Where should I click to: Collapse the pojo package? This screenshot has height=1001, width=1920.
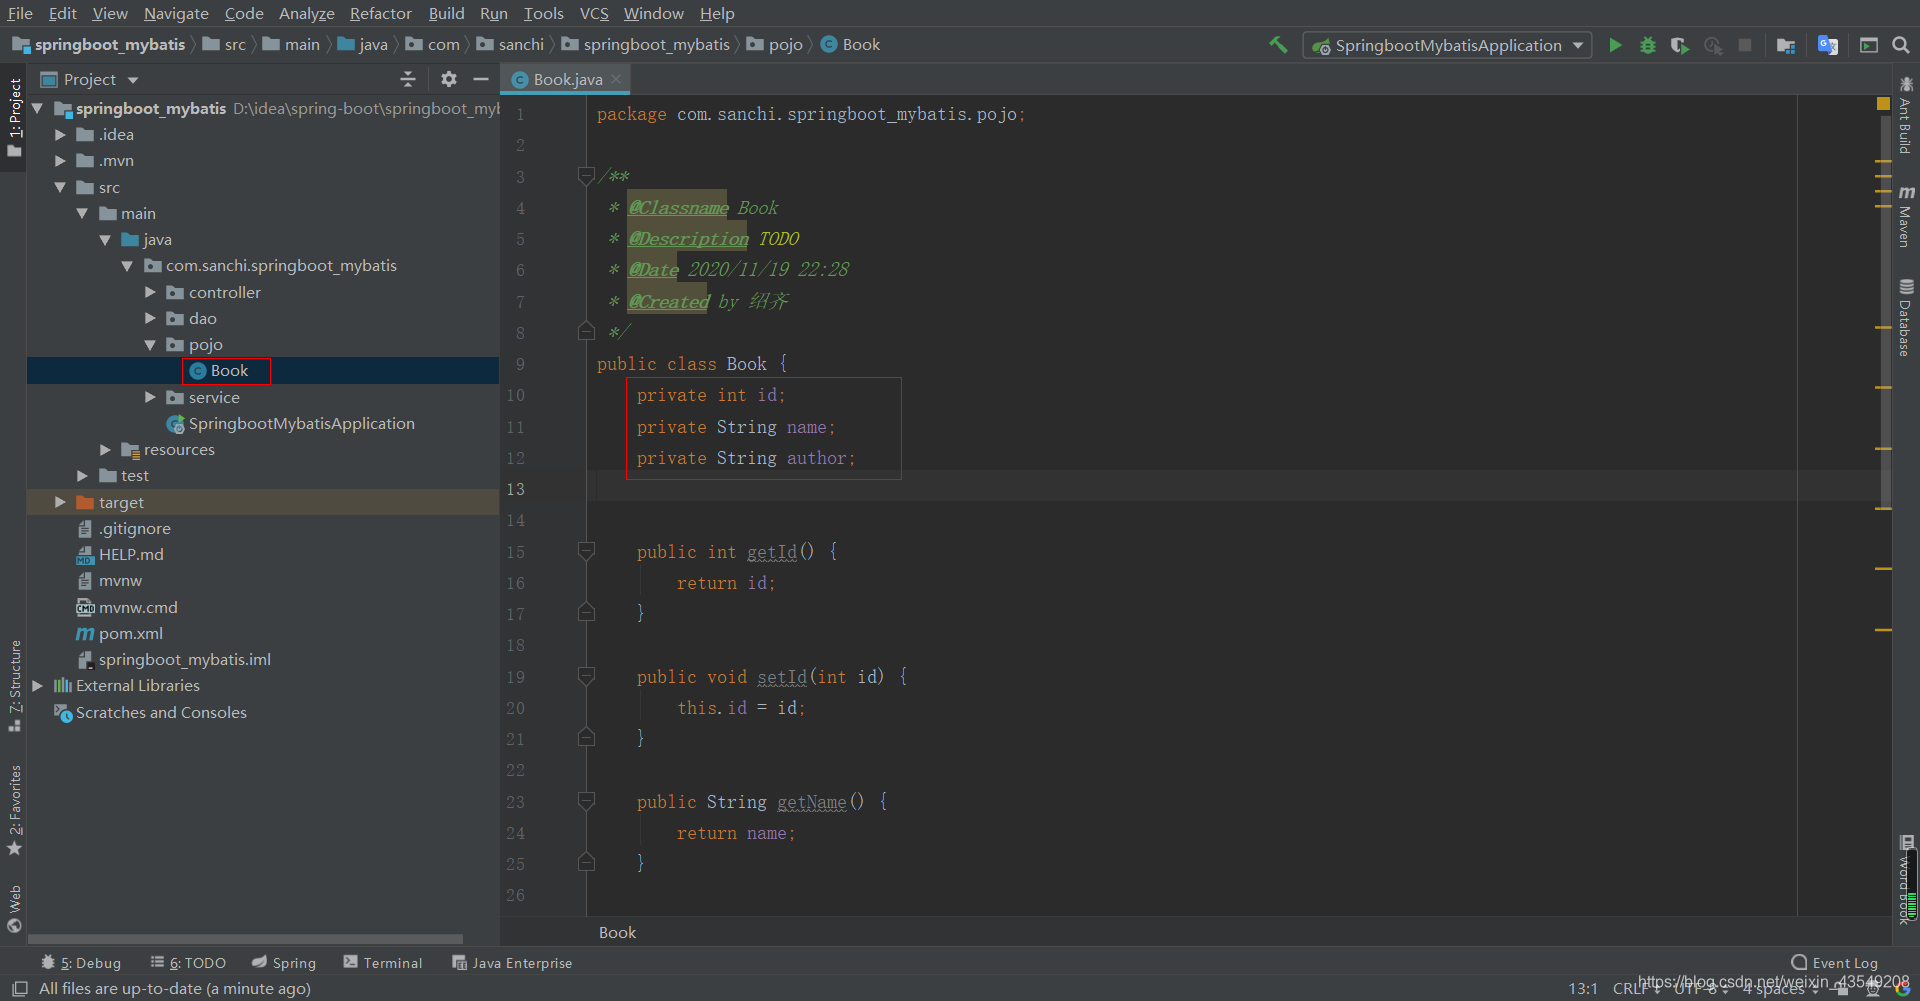(x=150, y=345)
